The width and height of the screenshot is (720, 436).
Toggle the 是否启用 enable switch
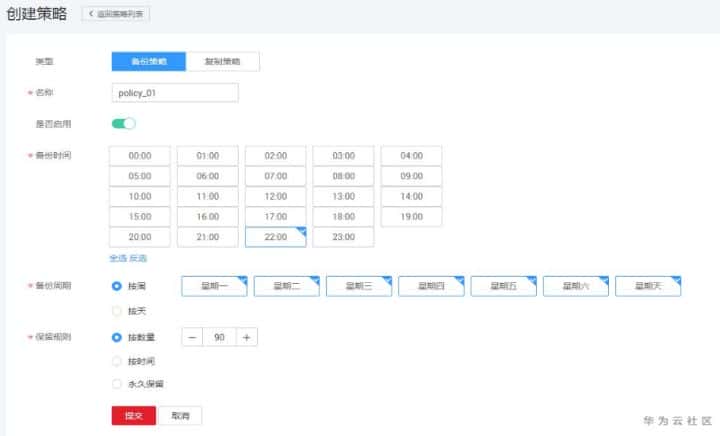pos(124,123)
